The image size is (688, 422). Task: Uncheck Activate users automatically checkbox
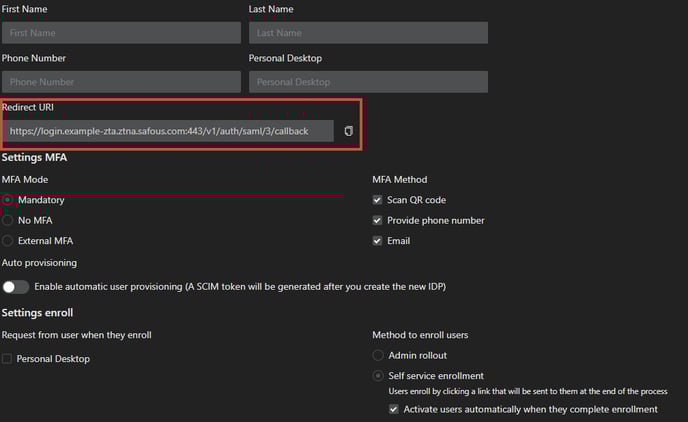pos(393,409)
